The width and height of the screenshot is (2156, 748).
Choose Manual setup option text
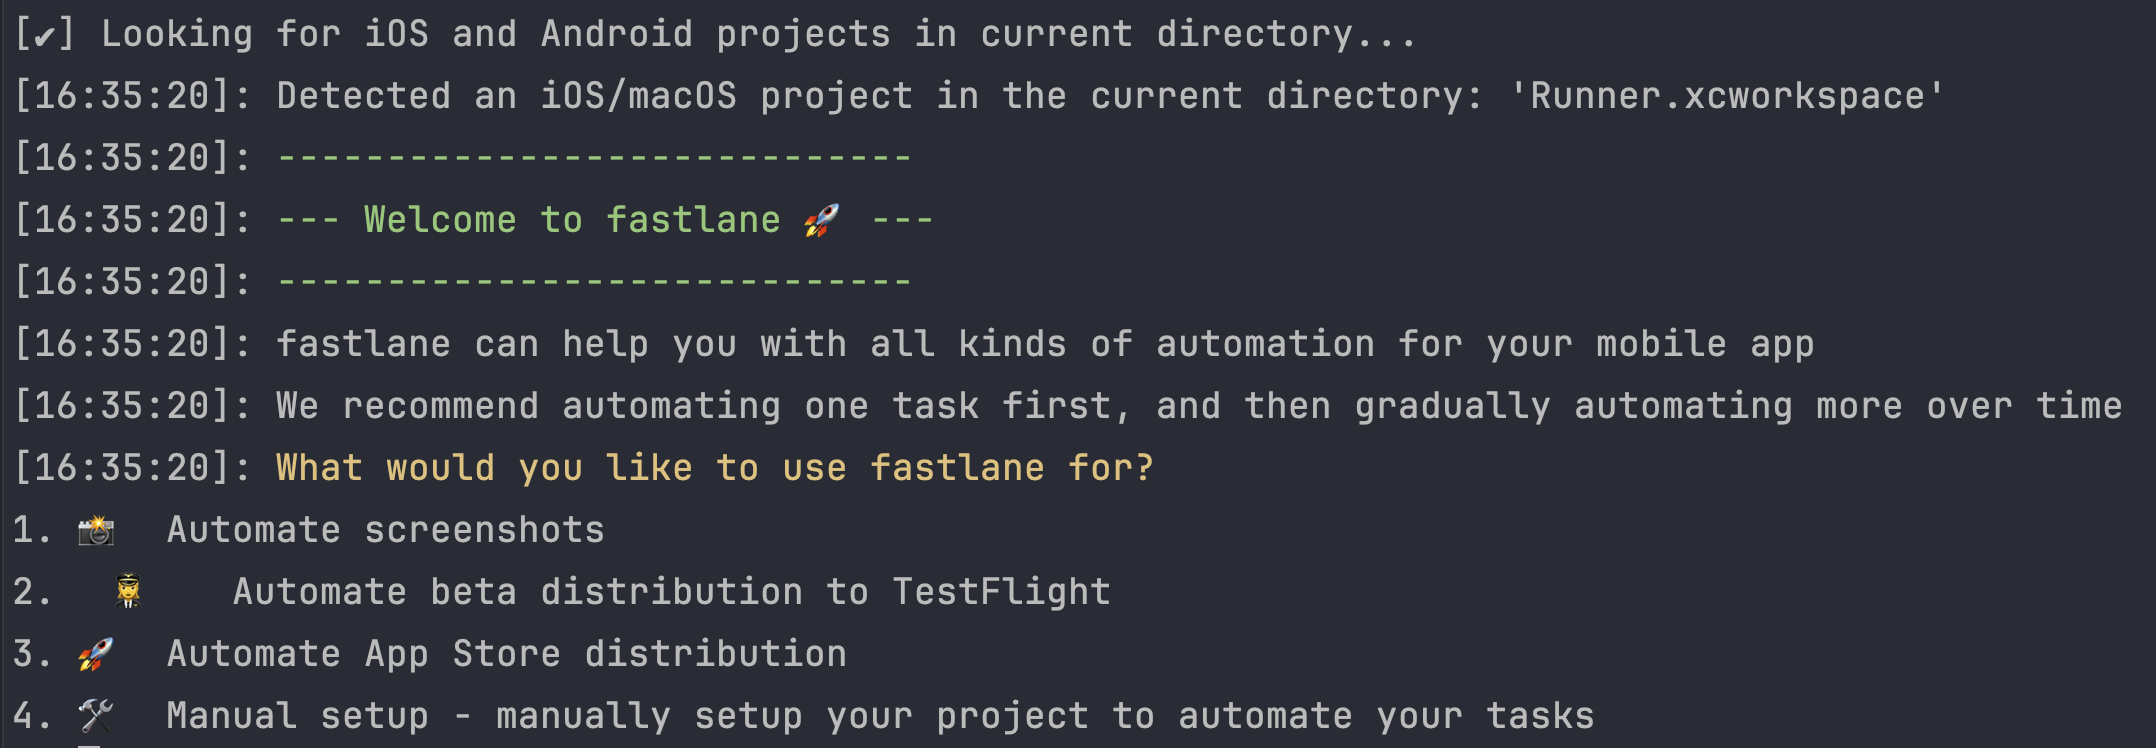point(880,716)
